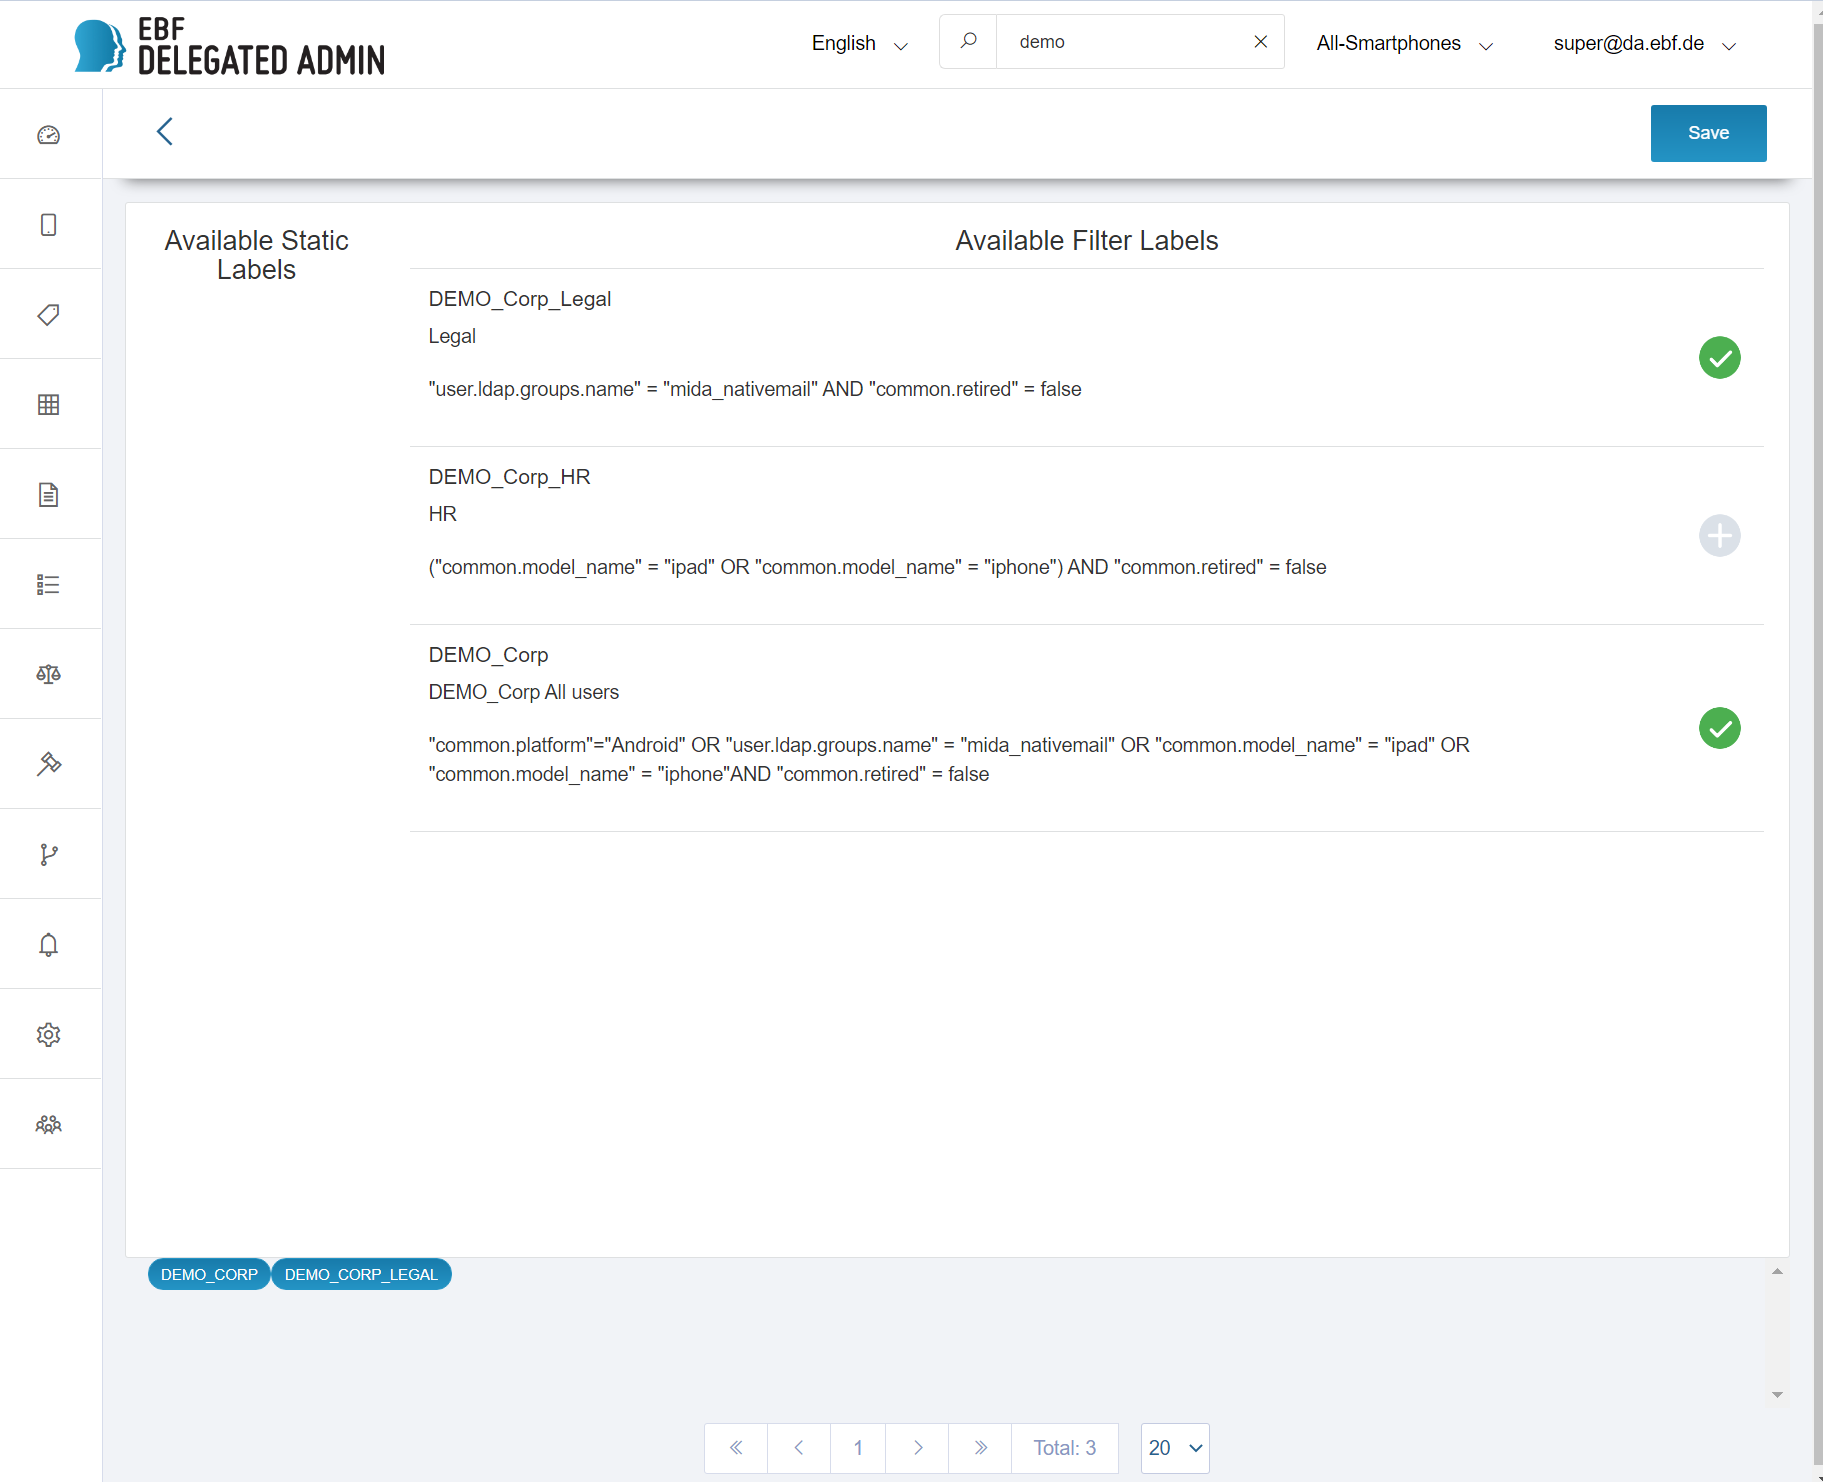Screen dimensions: 1823x1483
Task: Jump to the last page
Action: (981, 1448)
